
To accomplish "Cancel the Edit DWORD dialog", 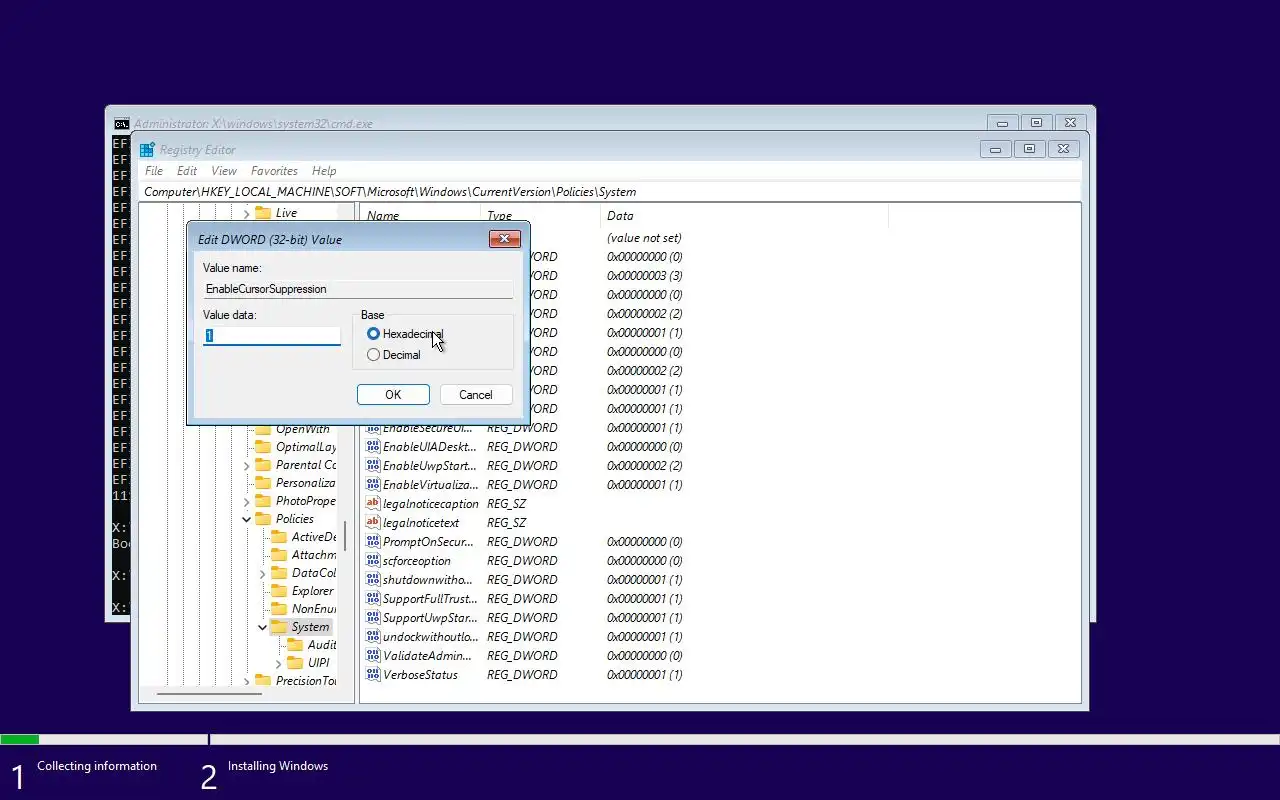I will click(x=476, y=395).
